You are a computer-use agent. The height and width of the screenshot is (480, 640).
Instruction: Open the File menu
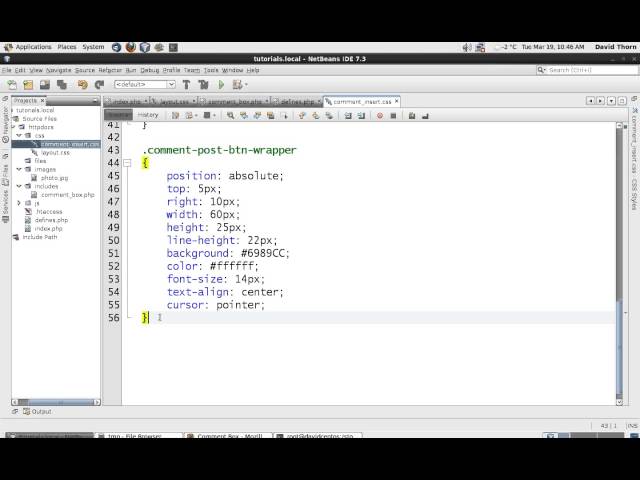7,70
